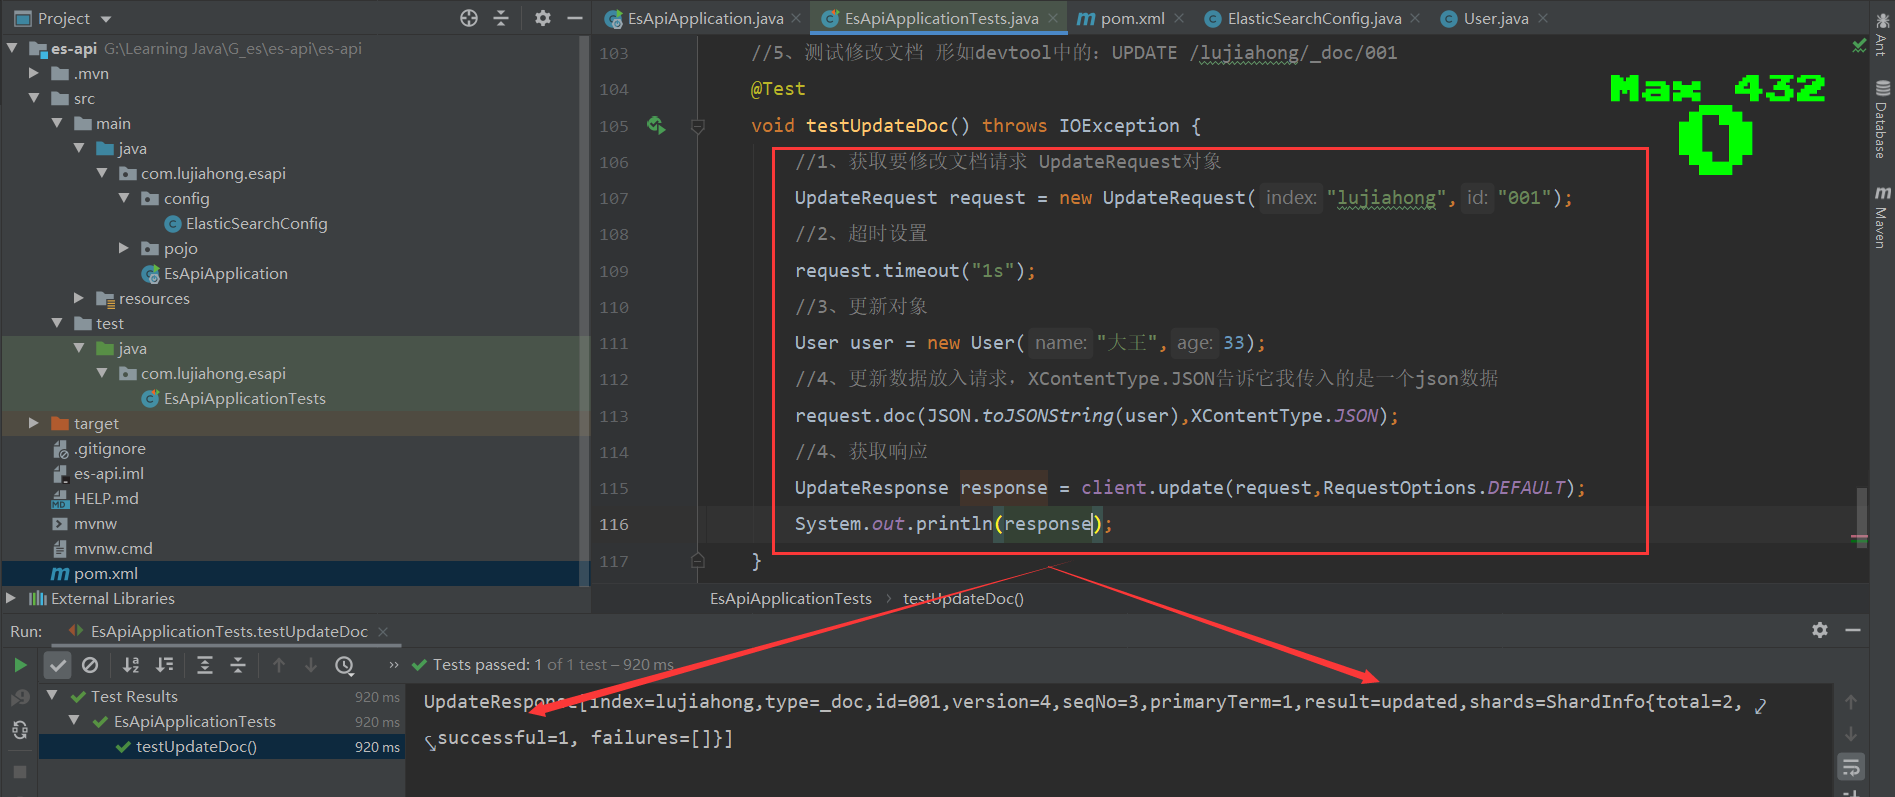
Task: Click testUpdateDoc() in the breadcrumb bar
Action: coord(963,598)
